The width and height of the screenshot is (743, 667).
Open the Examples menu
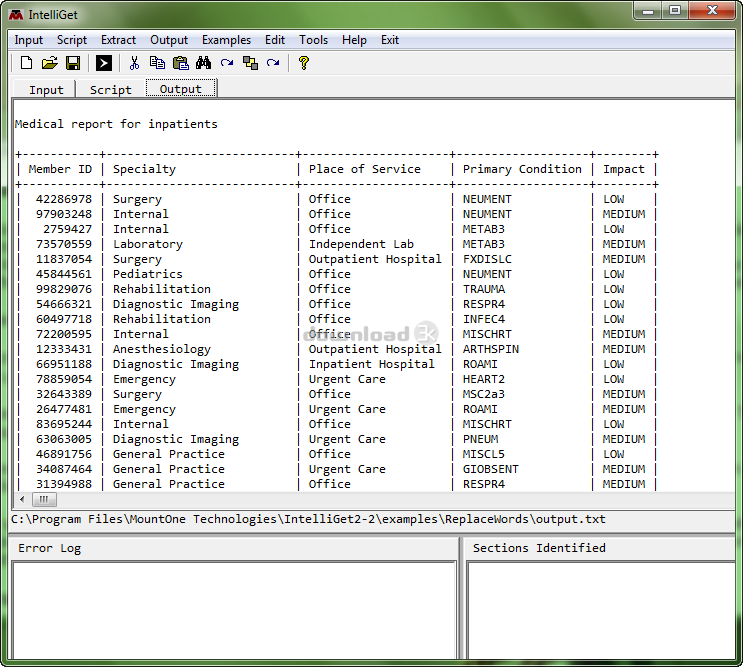pos(226,40)
